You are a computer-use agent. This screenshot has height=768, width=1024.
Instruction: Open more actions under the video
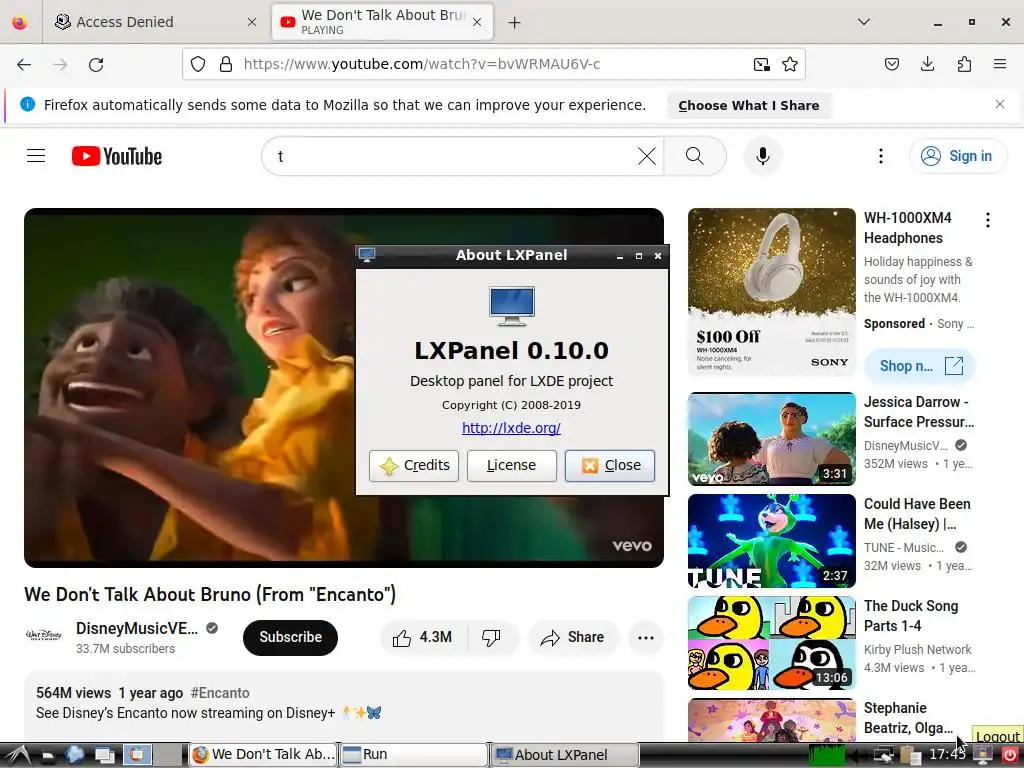click(646, 637)
